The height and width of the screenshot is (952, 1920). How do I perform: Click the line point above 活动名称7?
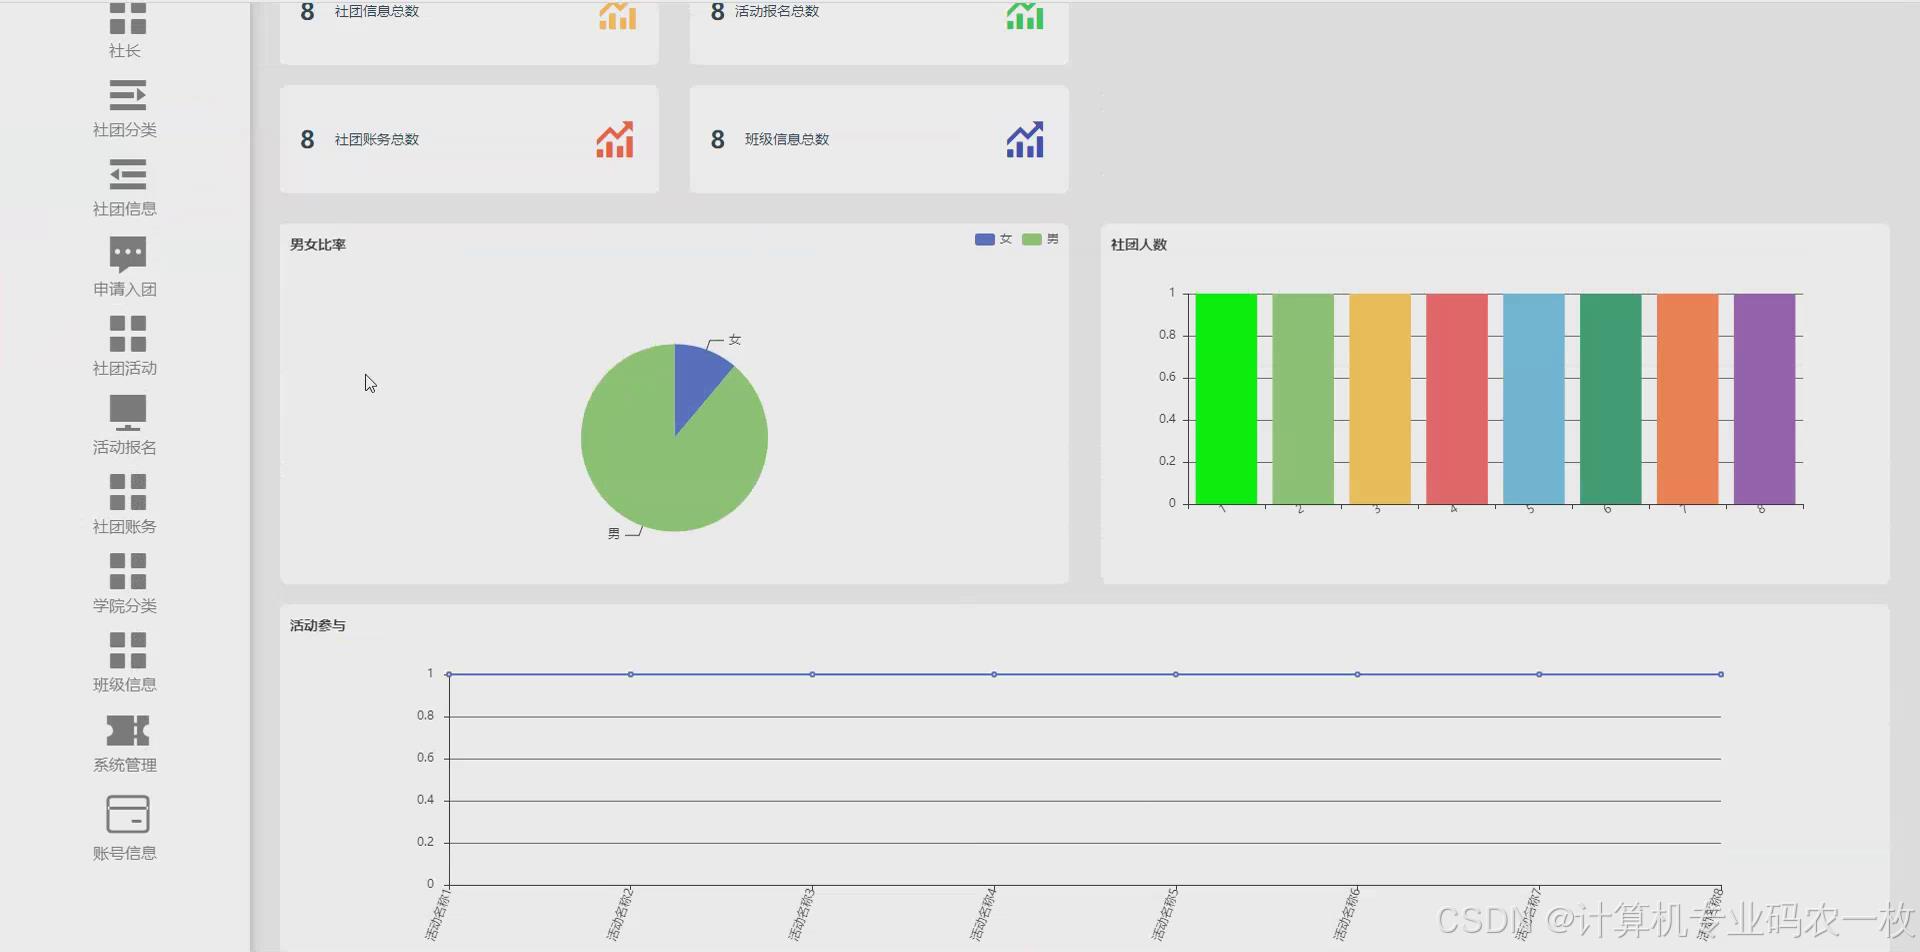pyautogui.click(x=1539, y=675)
